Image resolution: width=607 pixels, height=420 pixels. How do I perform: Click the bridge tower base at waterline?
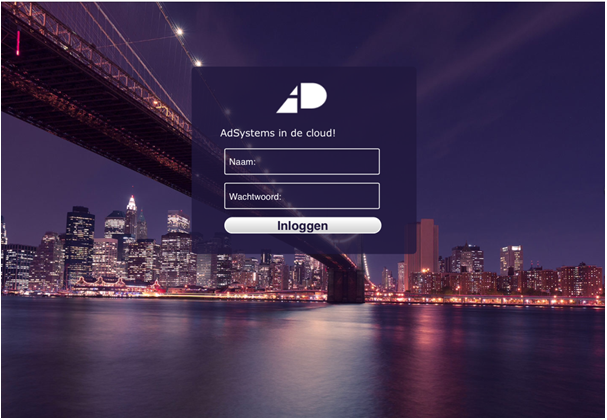tap(346, 286)
